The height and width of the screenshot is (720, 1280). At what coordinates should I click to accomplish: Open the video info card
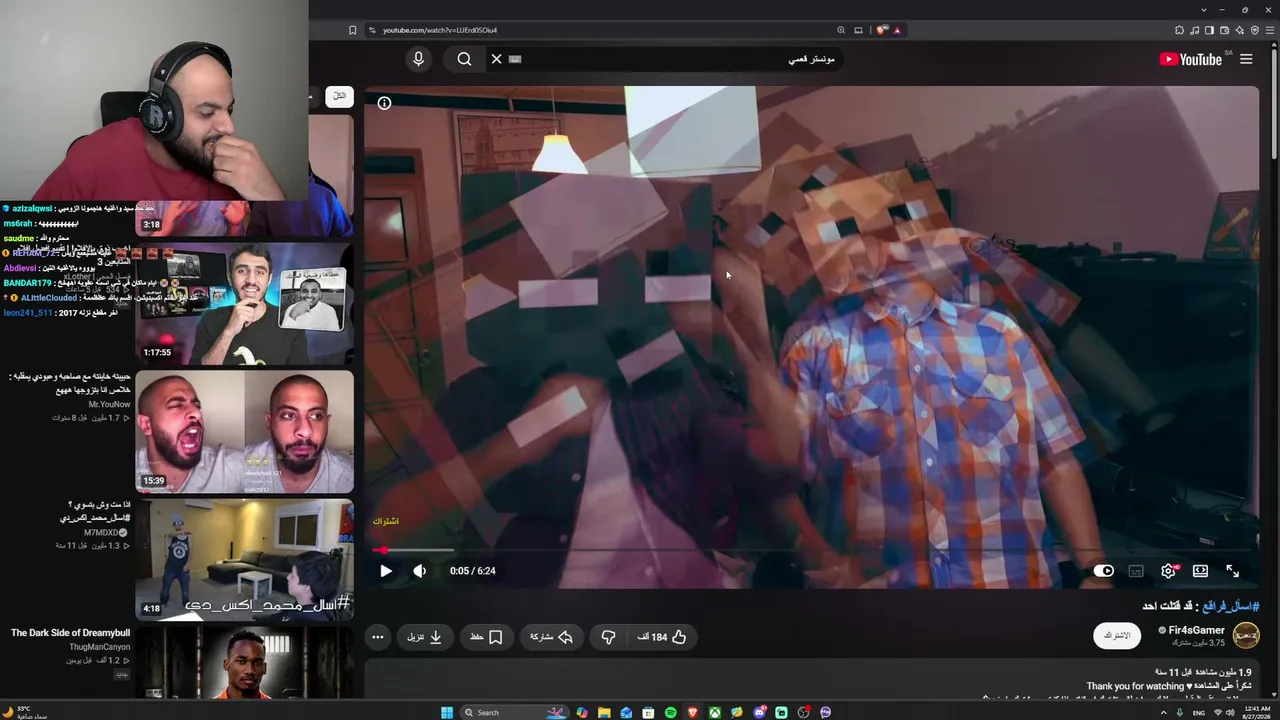(x=384, y=103)
